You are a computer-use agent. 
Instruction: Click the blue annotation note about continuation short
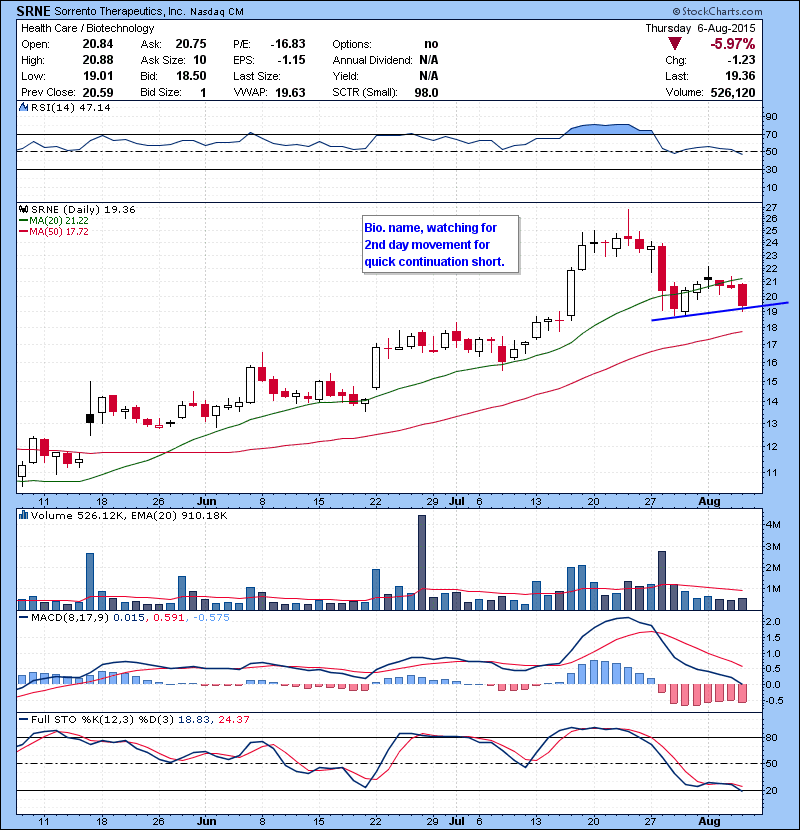pyautogui.click(x=440, y=244)
